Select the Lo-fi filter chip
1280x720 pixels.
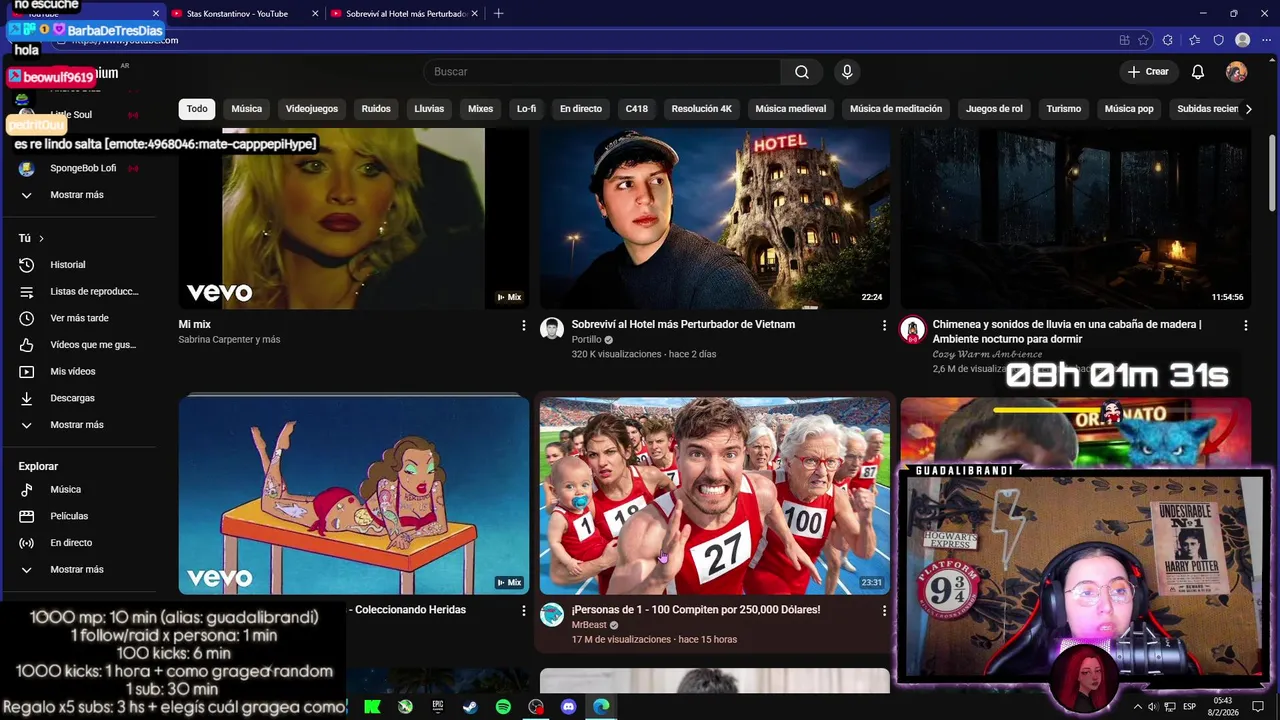[x=526, y=109]
